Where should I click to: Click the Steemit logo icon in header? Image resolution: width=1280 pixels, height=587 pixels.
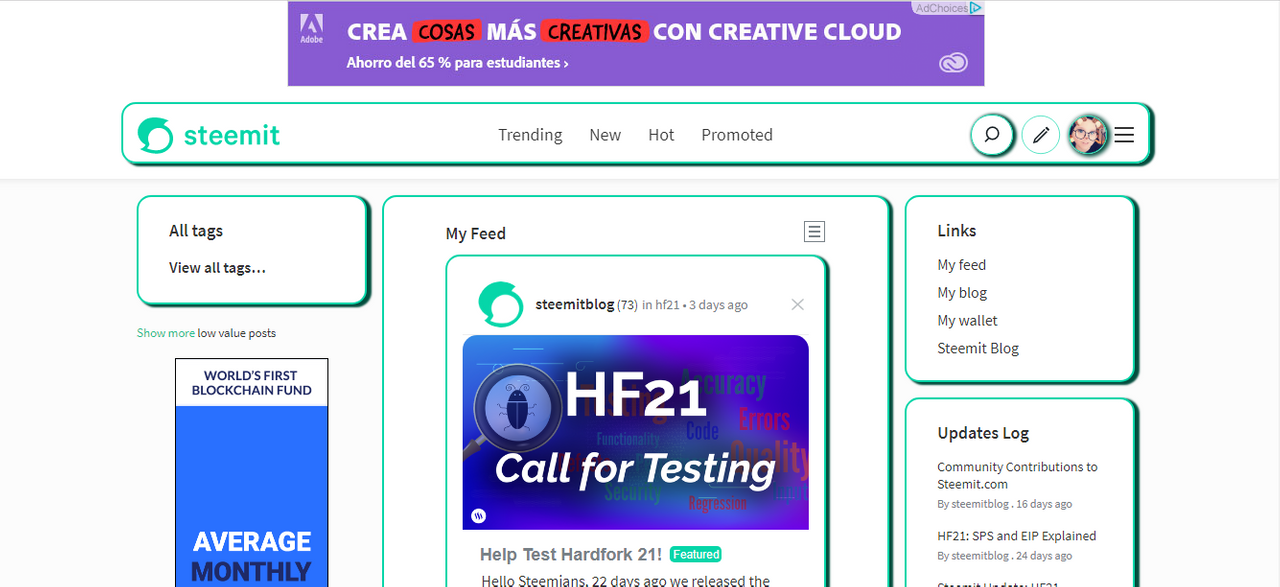pos(155,135)
